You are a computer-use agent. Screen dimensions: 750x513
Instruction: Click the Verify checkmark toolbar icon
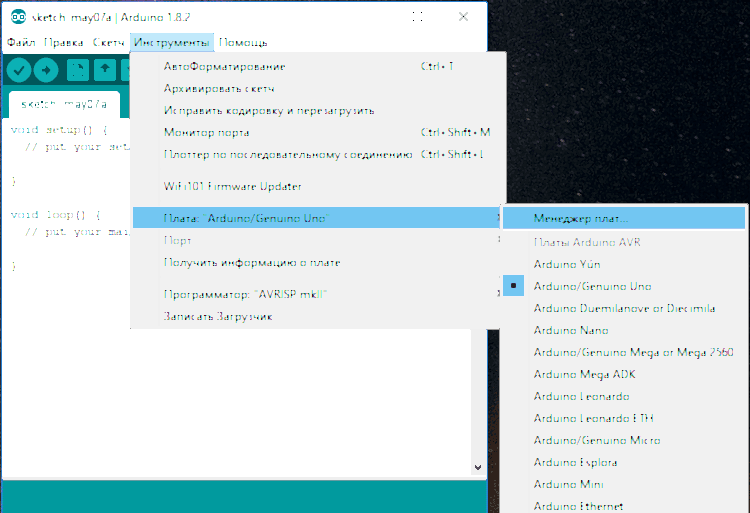pos(18,70)
